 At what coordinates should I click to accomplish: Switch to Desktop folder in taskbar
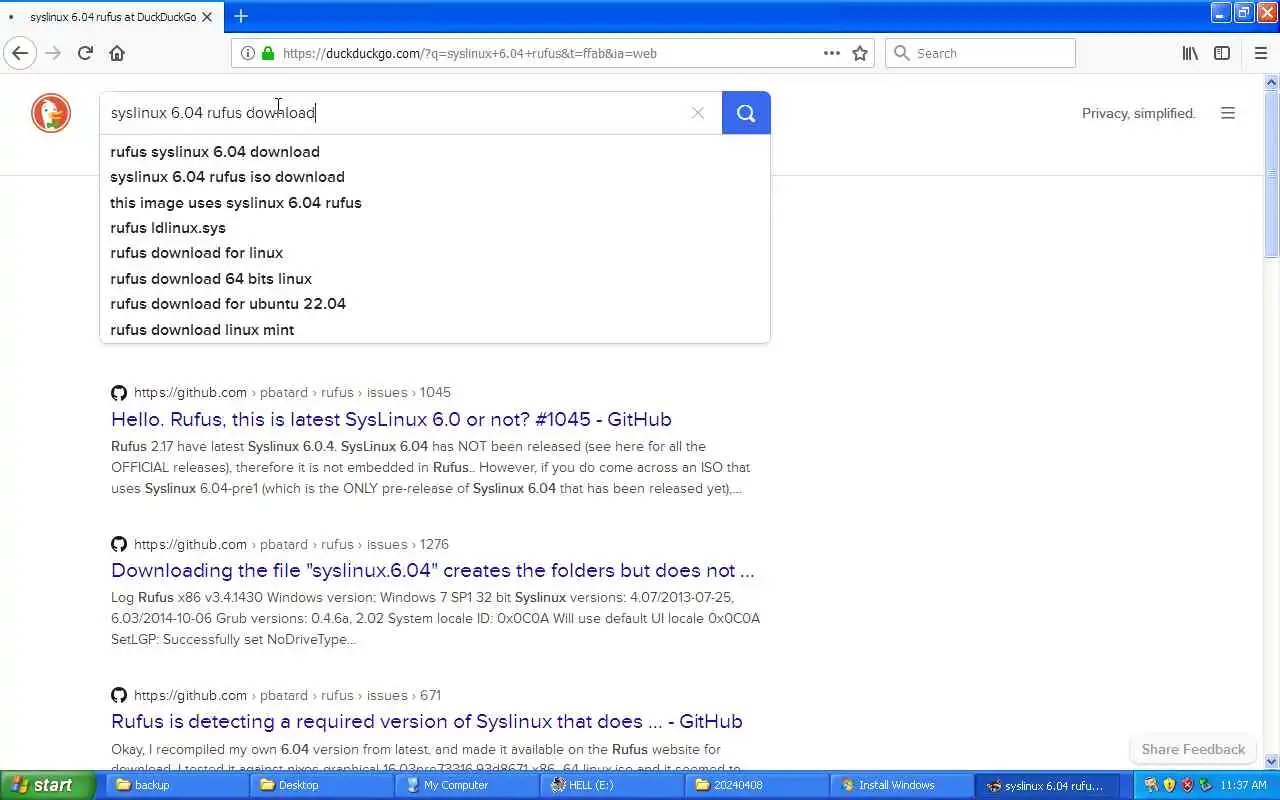(x=321, y=785)
